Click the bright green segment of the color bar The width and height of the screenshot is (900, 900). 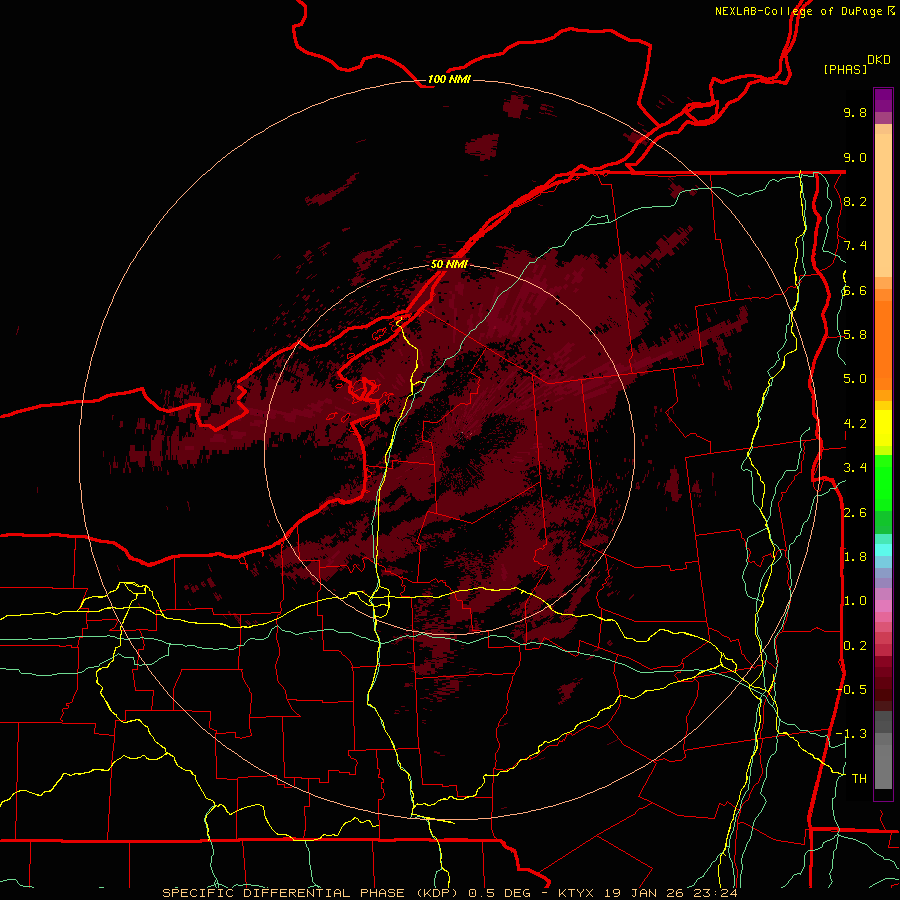coord(883,482)
